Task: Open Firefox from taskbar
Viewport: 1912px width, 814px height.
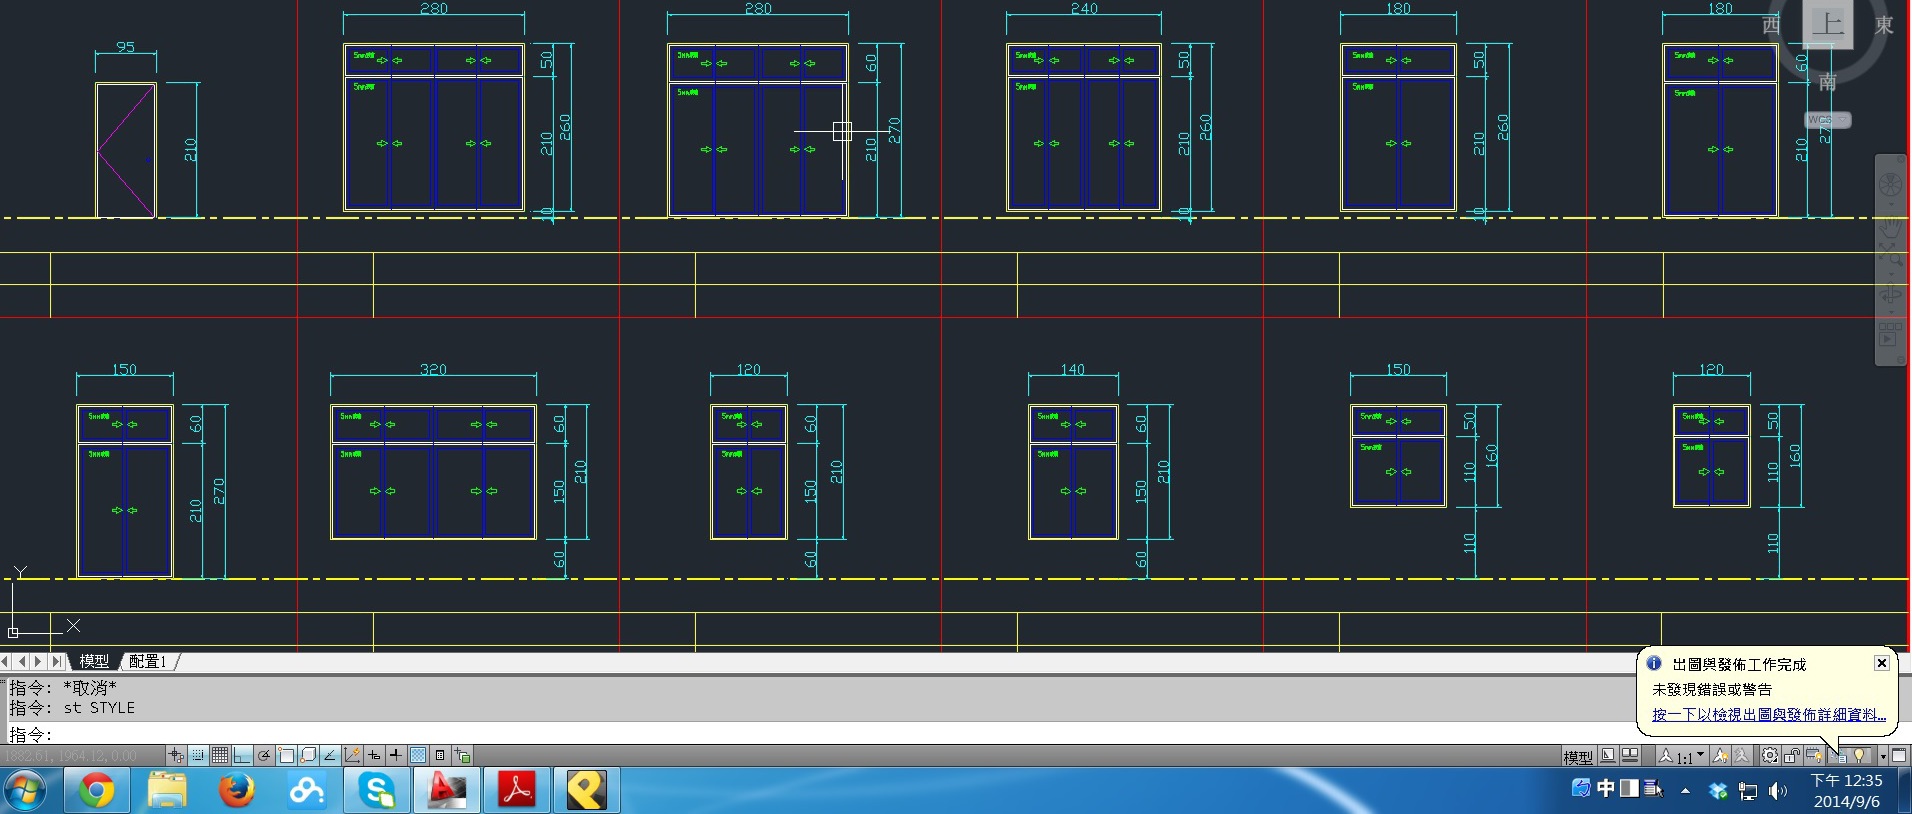Action: click(237, 791)
